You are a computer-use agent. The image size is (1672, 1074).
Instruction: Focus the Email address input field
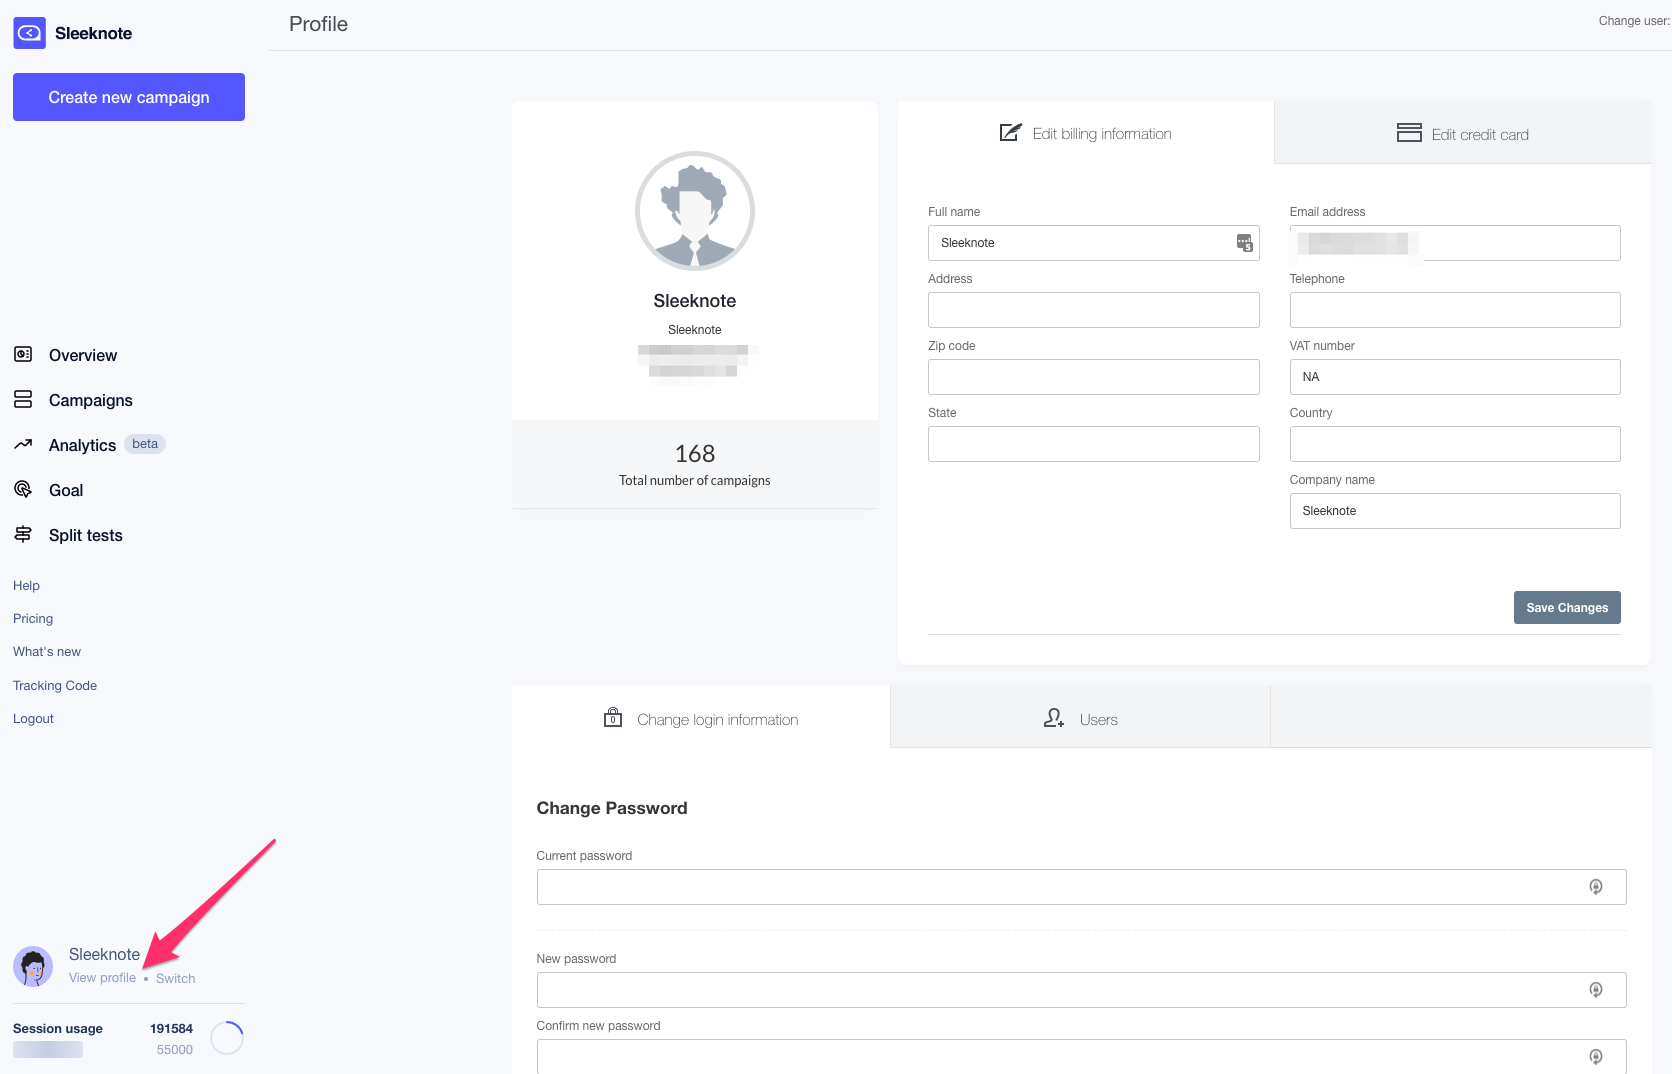(x=1455, y=243)
